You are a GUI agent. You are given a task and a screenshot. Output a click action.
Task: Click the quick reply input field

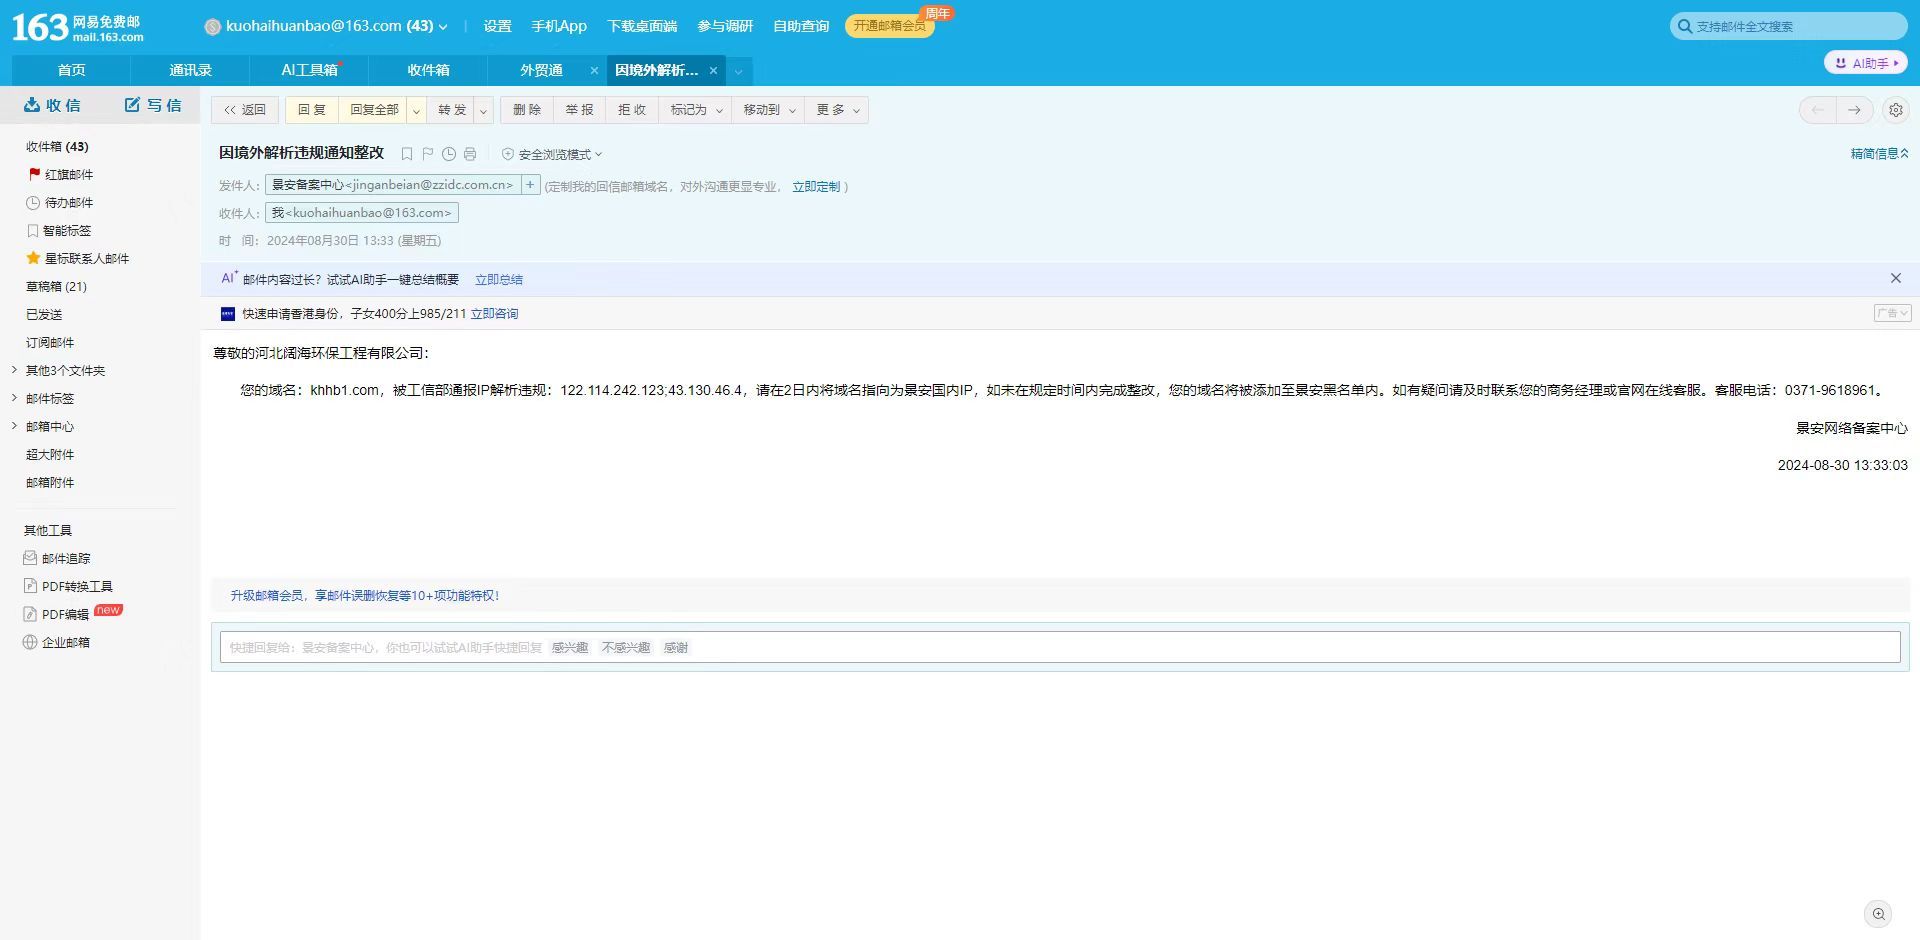pyautogui.click(x=1060, y=647)
